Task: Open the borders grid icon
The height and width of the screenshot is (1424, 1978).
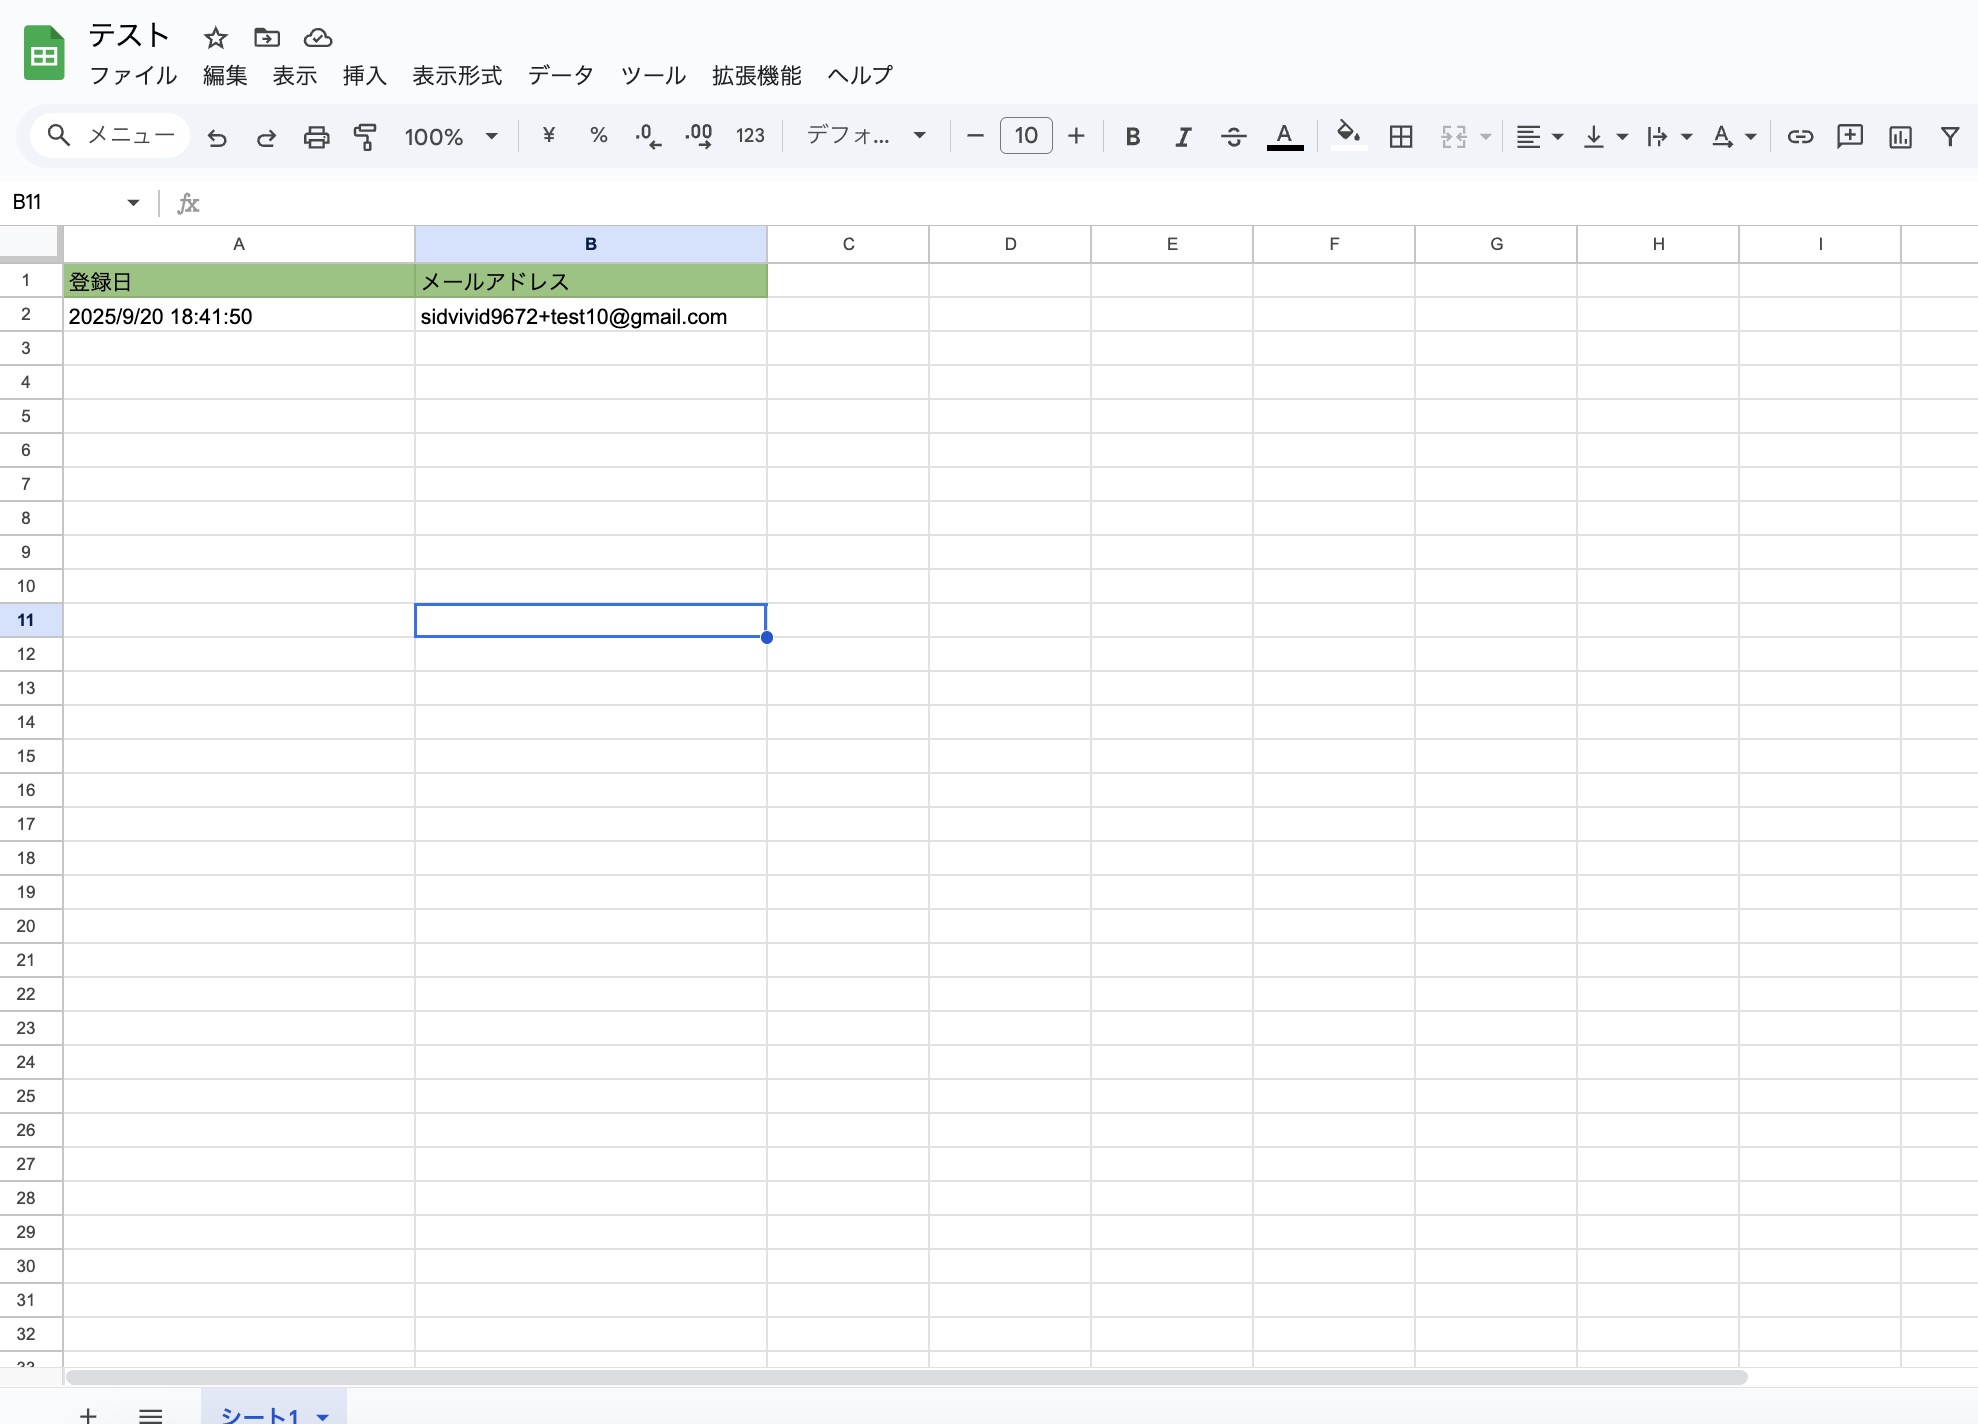Action: 1401,137
